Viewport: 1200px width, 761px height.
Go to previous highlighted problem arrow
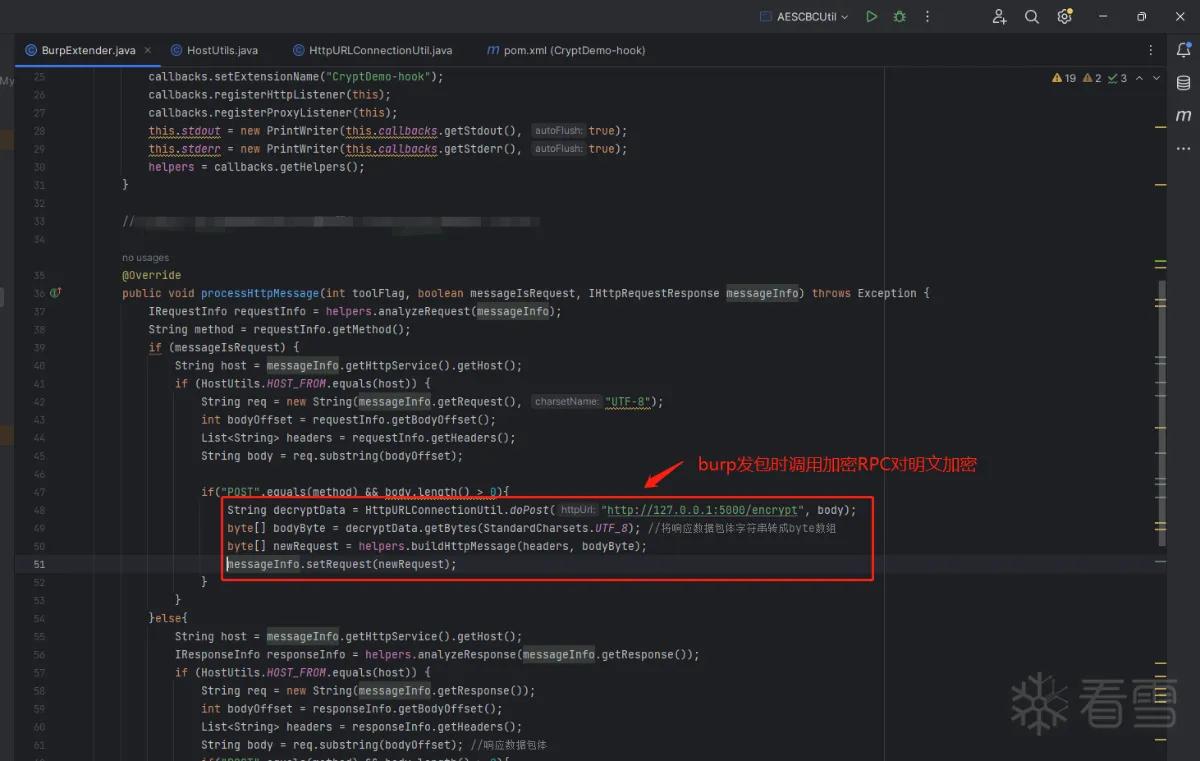tap(1141, 78)
